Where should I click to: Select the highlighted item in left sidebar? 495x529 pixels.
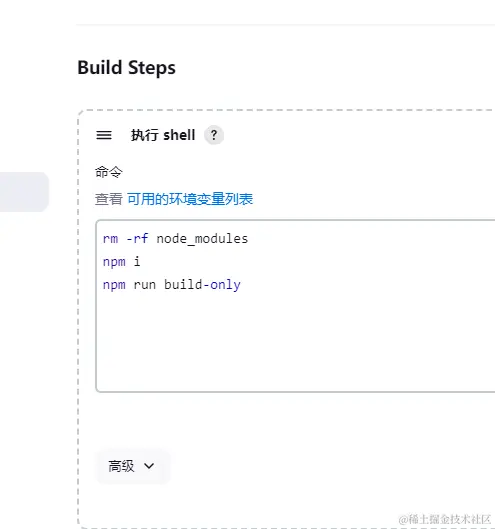tap(24, 192)
